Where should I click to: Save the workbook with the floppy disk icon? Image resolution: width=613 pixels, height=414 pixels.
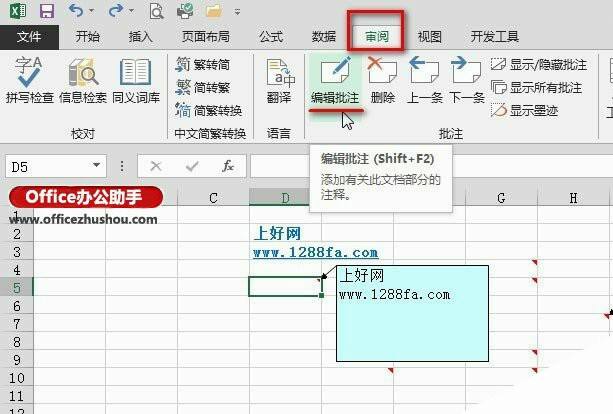(x=47, y=11)
